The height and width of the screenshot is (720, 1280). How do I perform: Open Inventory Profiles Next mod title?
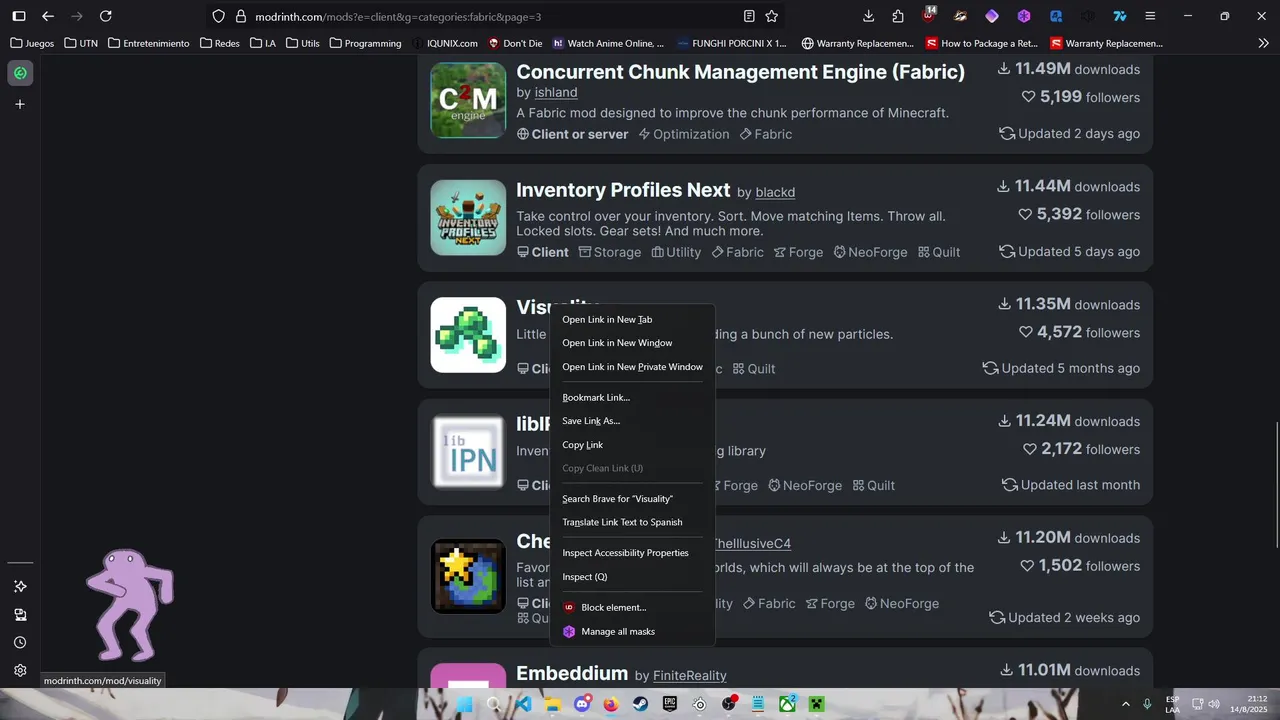pyautogui.click(x=623, y=190)
